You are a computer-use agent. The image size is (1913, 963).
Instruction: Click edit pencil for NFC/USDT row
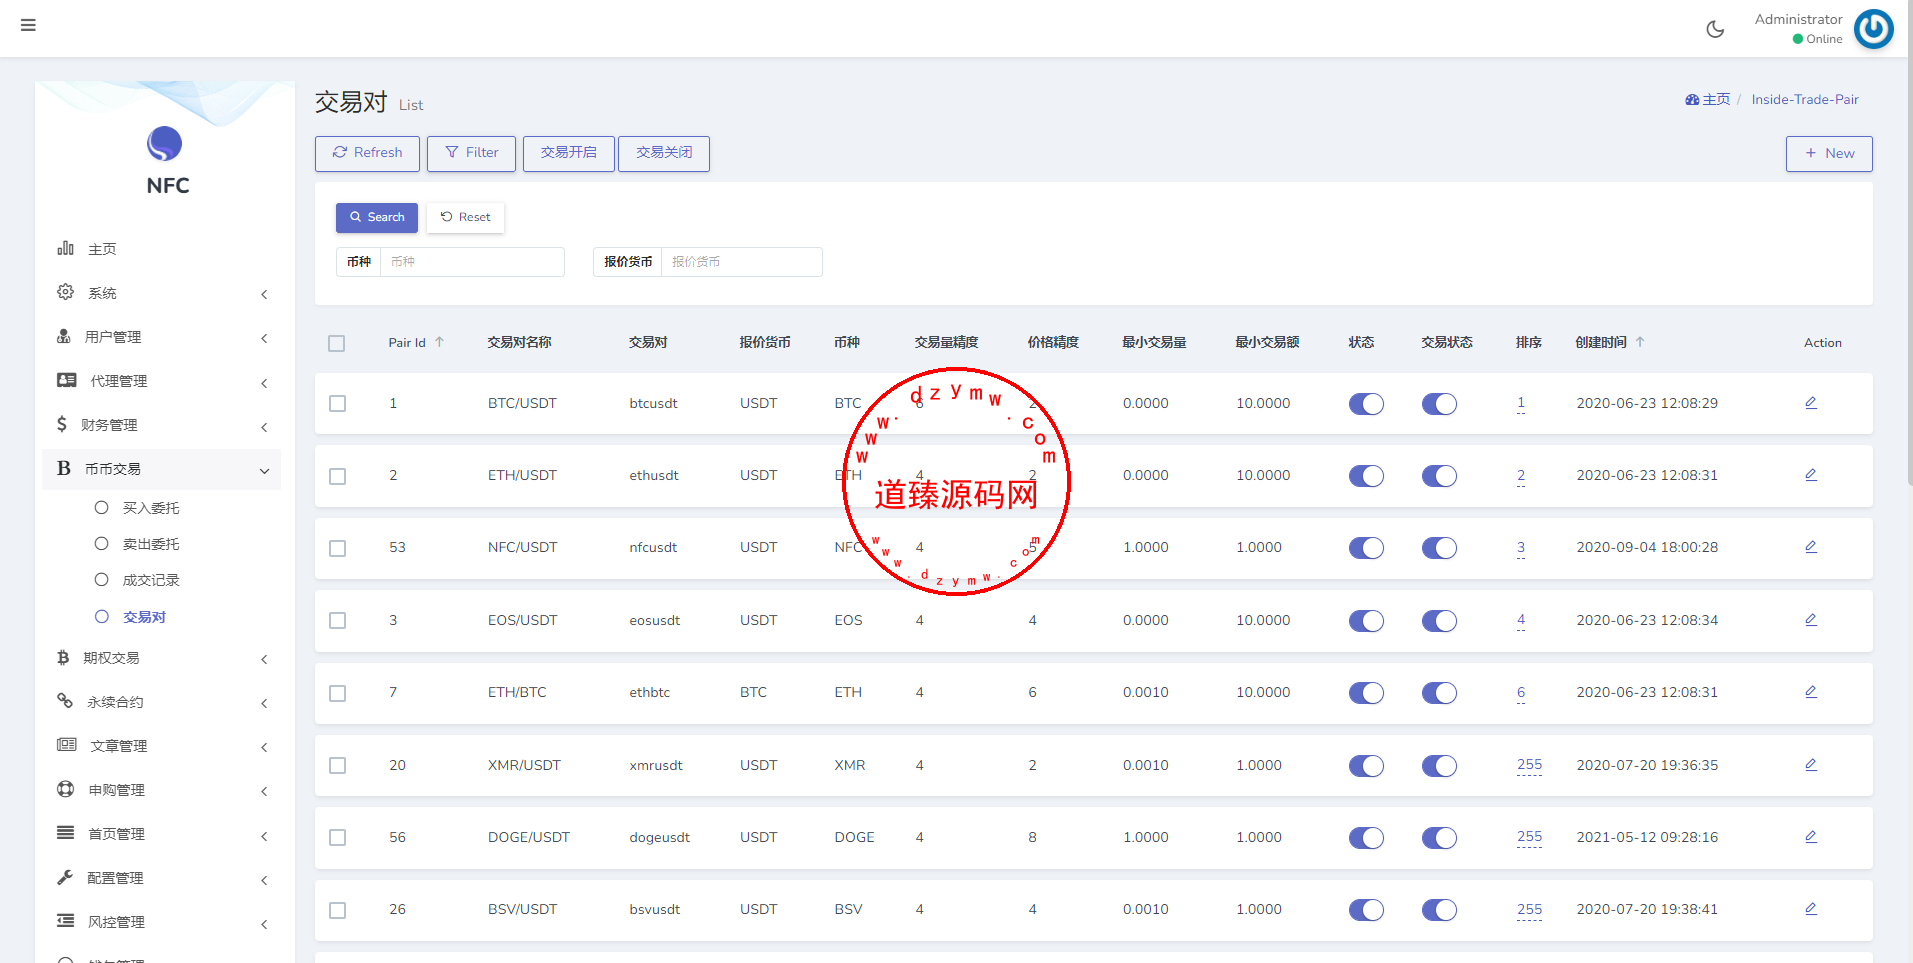[1811, 547]
